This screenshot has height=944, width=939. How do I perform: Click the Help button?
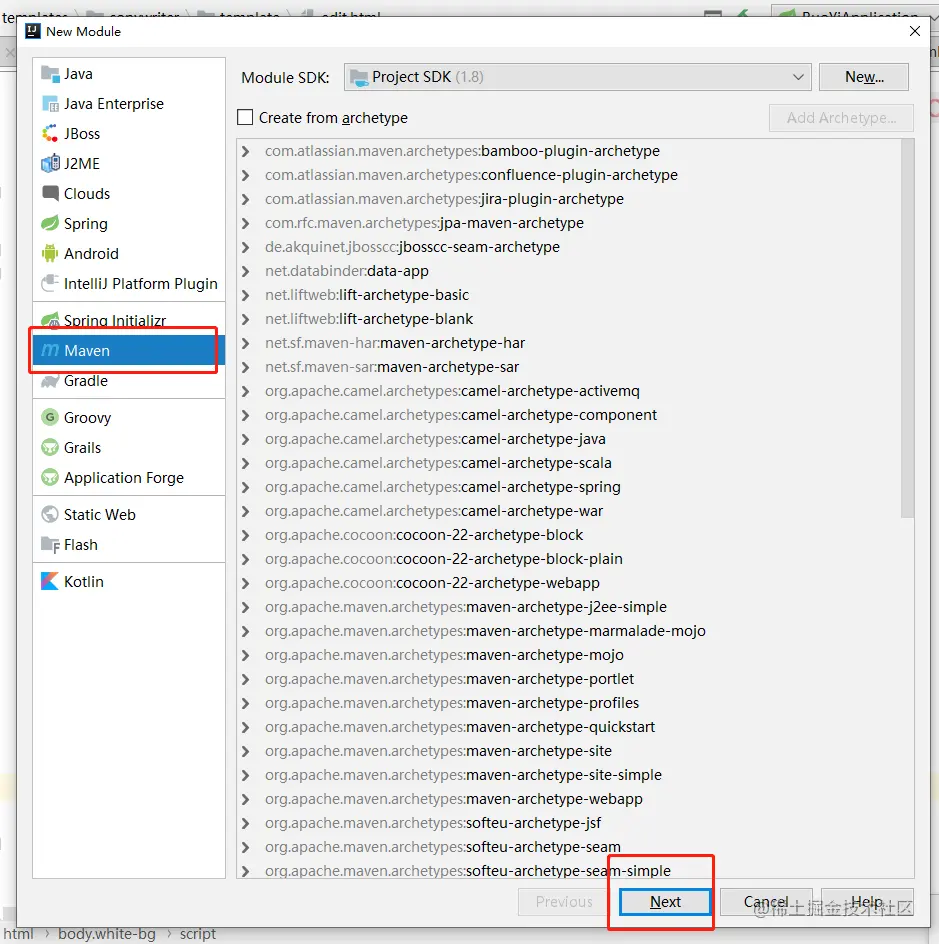[867, 901]
